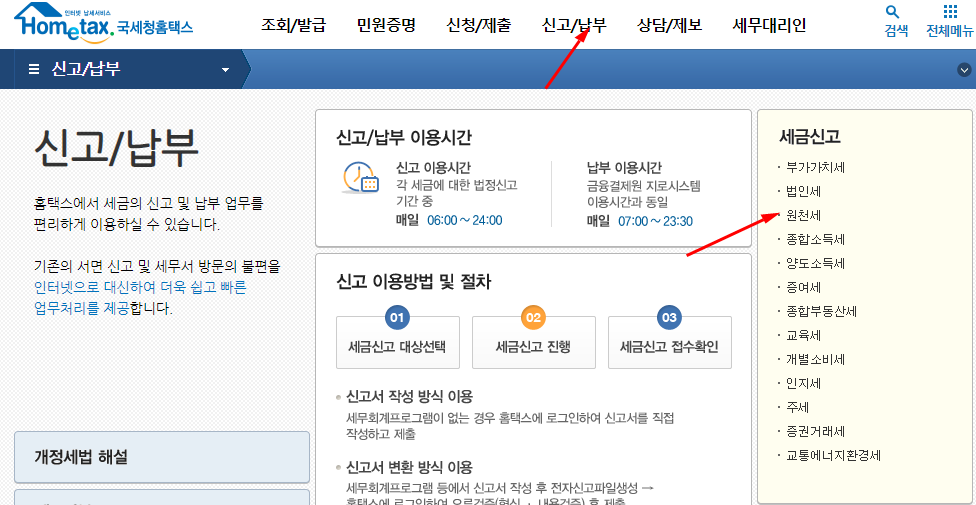Open the 조회/발급 menu
Viewport: 976px width, 505px height.
tap(293, 26)
